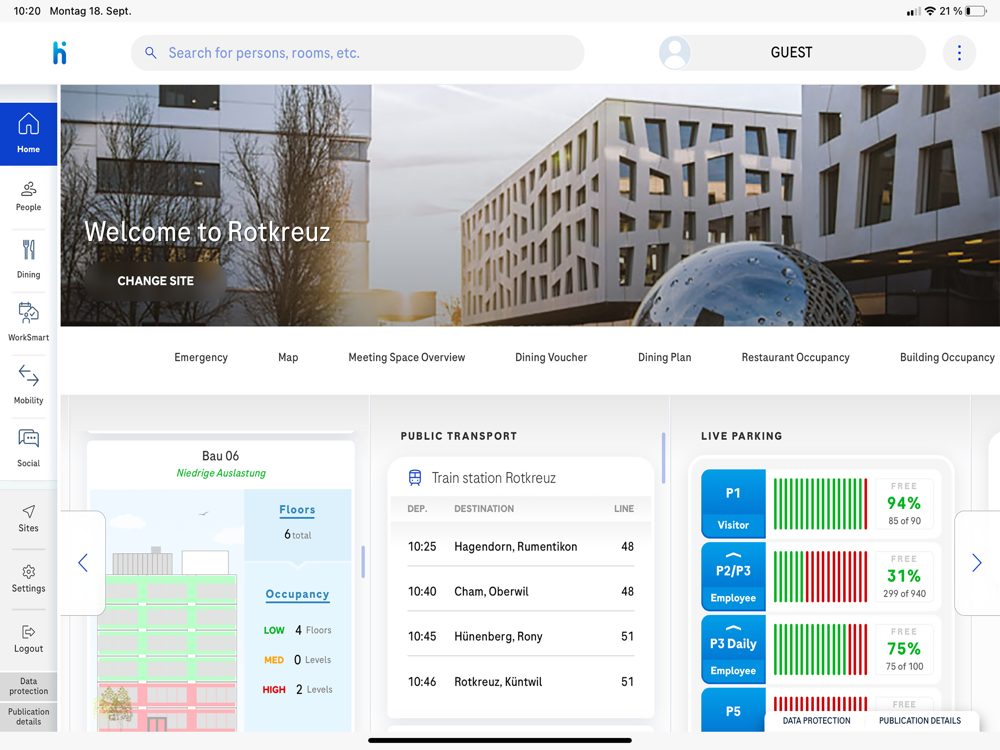Open the Social chat icon
Viewport: 1000px width, 750px height.
pos(28,438)
